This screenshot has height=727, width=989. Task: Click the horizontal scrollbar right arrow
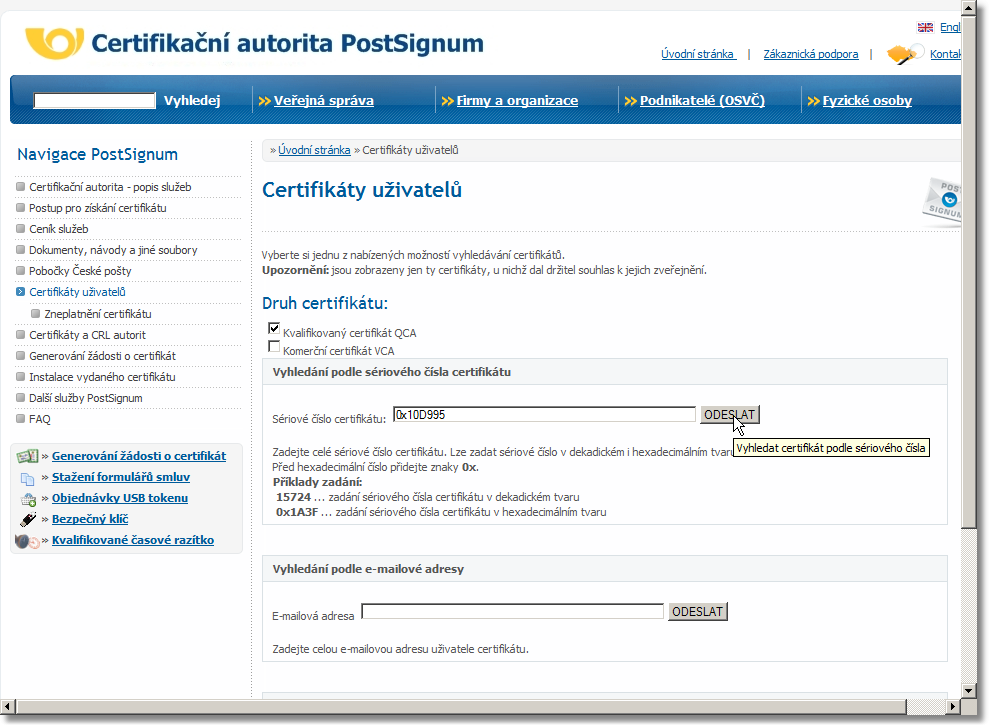click(x=954, y=706)
